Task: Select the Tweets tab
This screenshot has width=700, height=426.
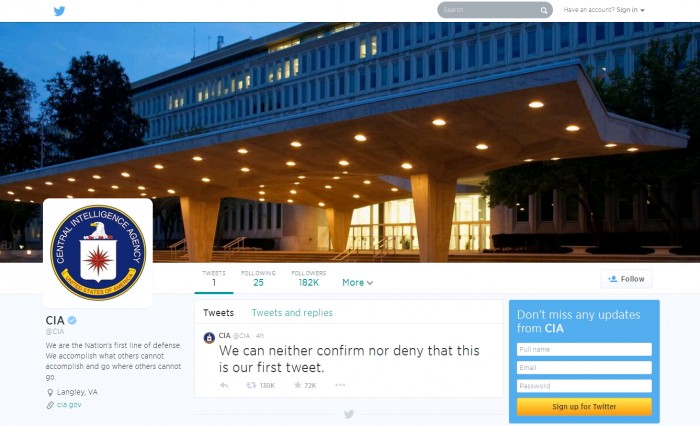Action: (x=218, y=313)
